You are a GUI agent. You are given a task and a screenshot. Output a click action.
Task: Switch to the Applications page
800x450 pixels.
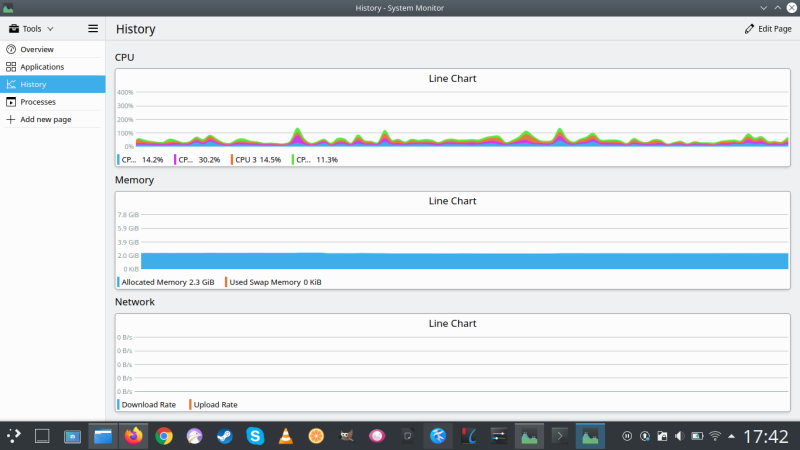[x=42, y=67]
